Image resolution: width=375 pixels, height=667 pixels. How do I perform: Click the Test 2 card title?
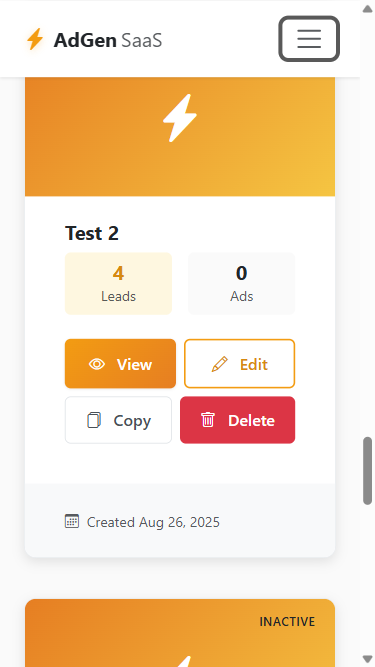pyautogui.click(x=92, y=233)
